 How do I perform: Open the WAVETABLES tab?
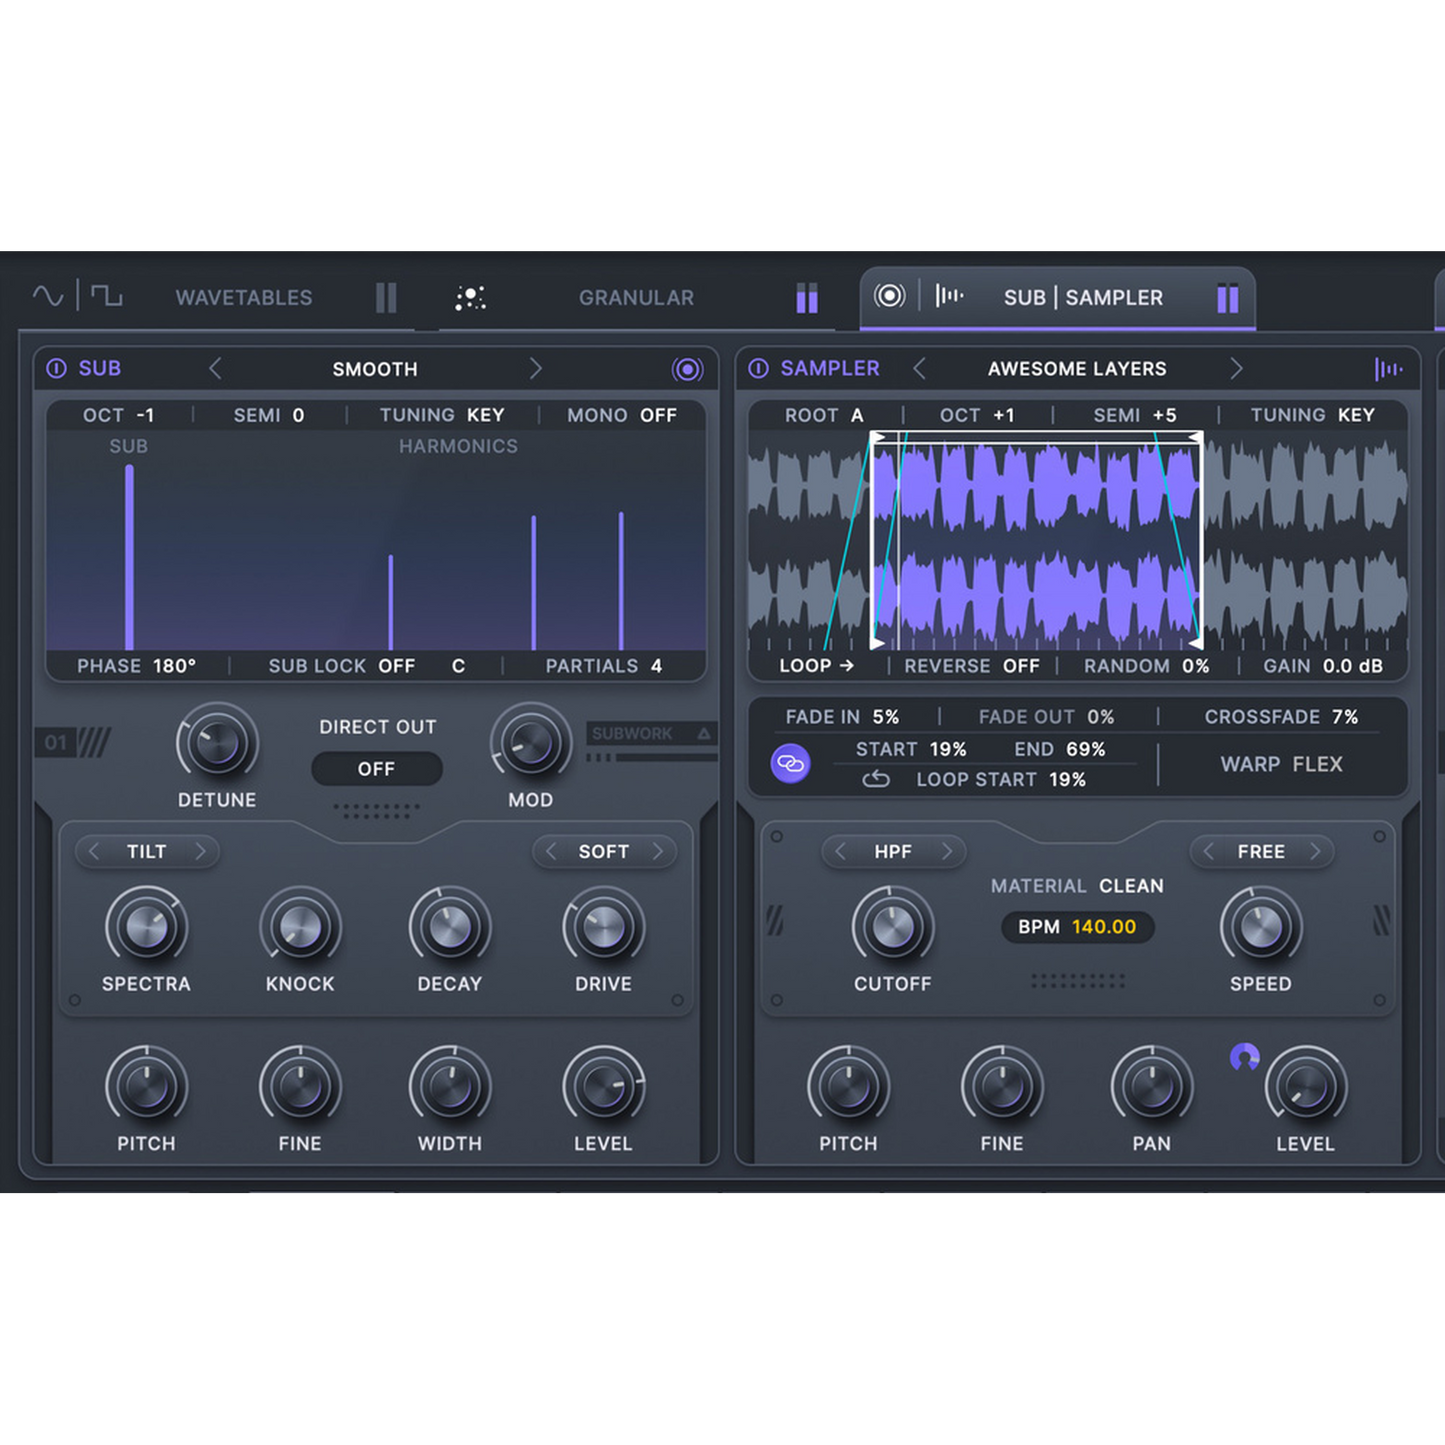(x=244, y=297)
